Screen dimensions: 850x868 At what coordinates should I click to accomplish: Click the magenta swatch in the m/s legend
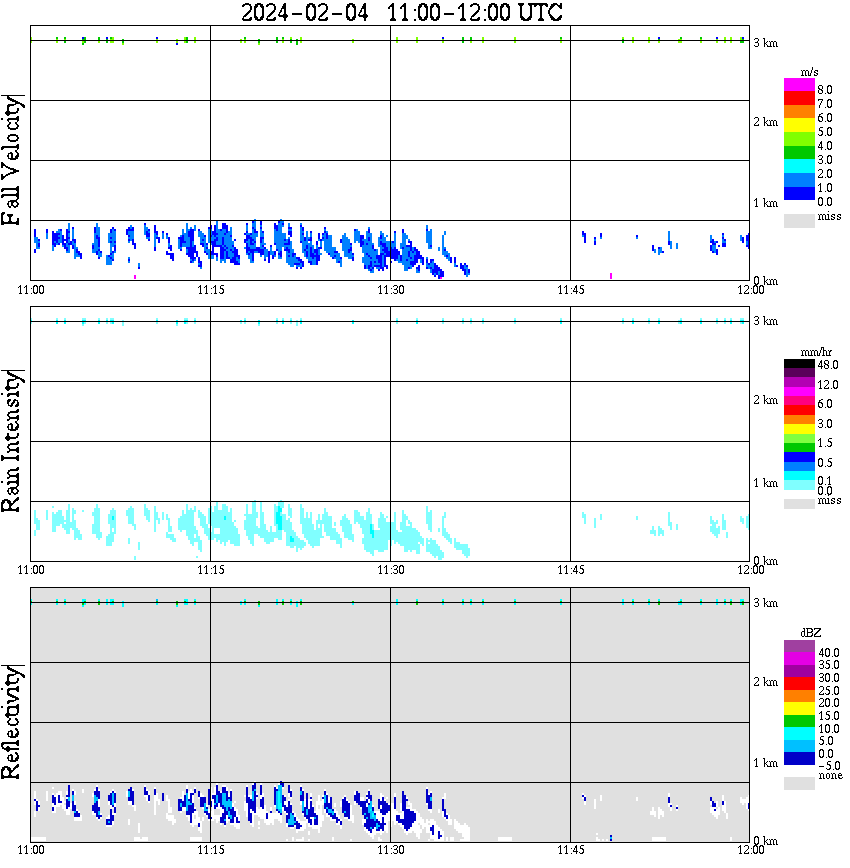click(x=799, y=85)
